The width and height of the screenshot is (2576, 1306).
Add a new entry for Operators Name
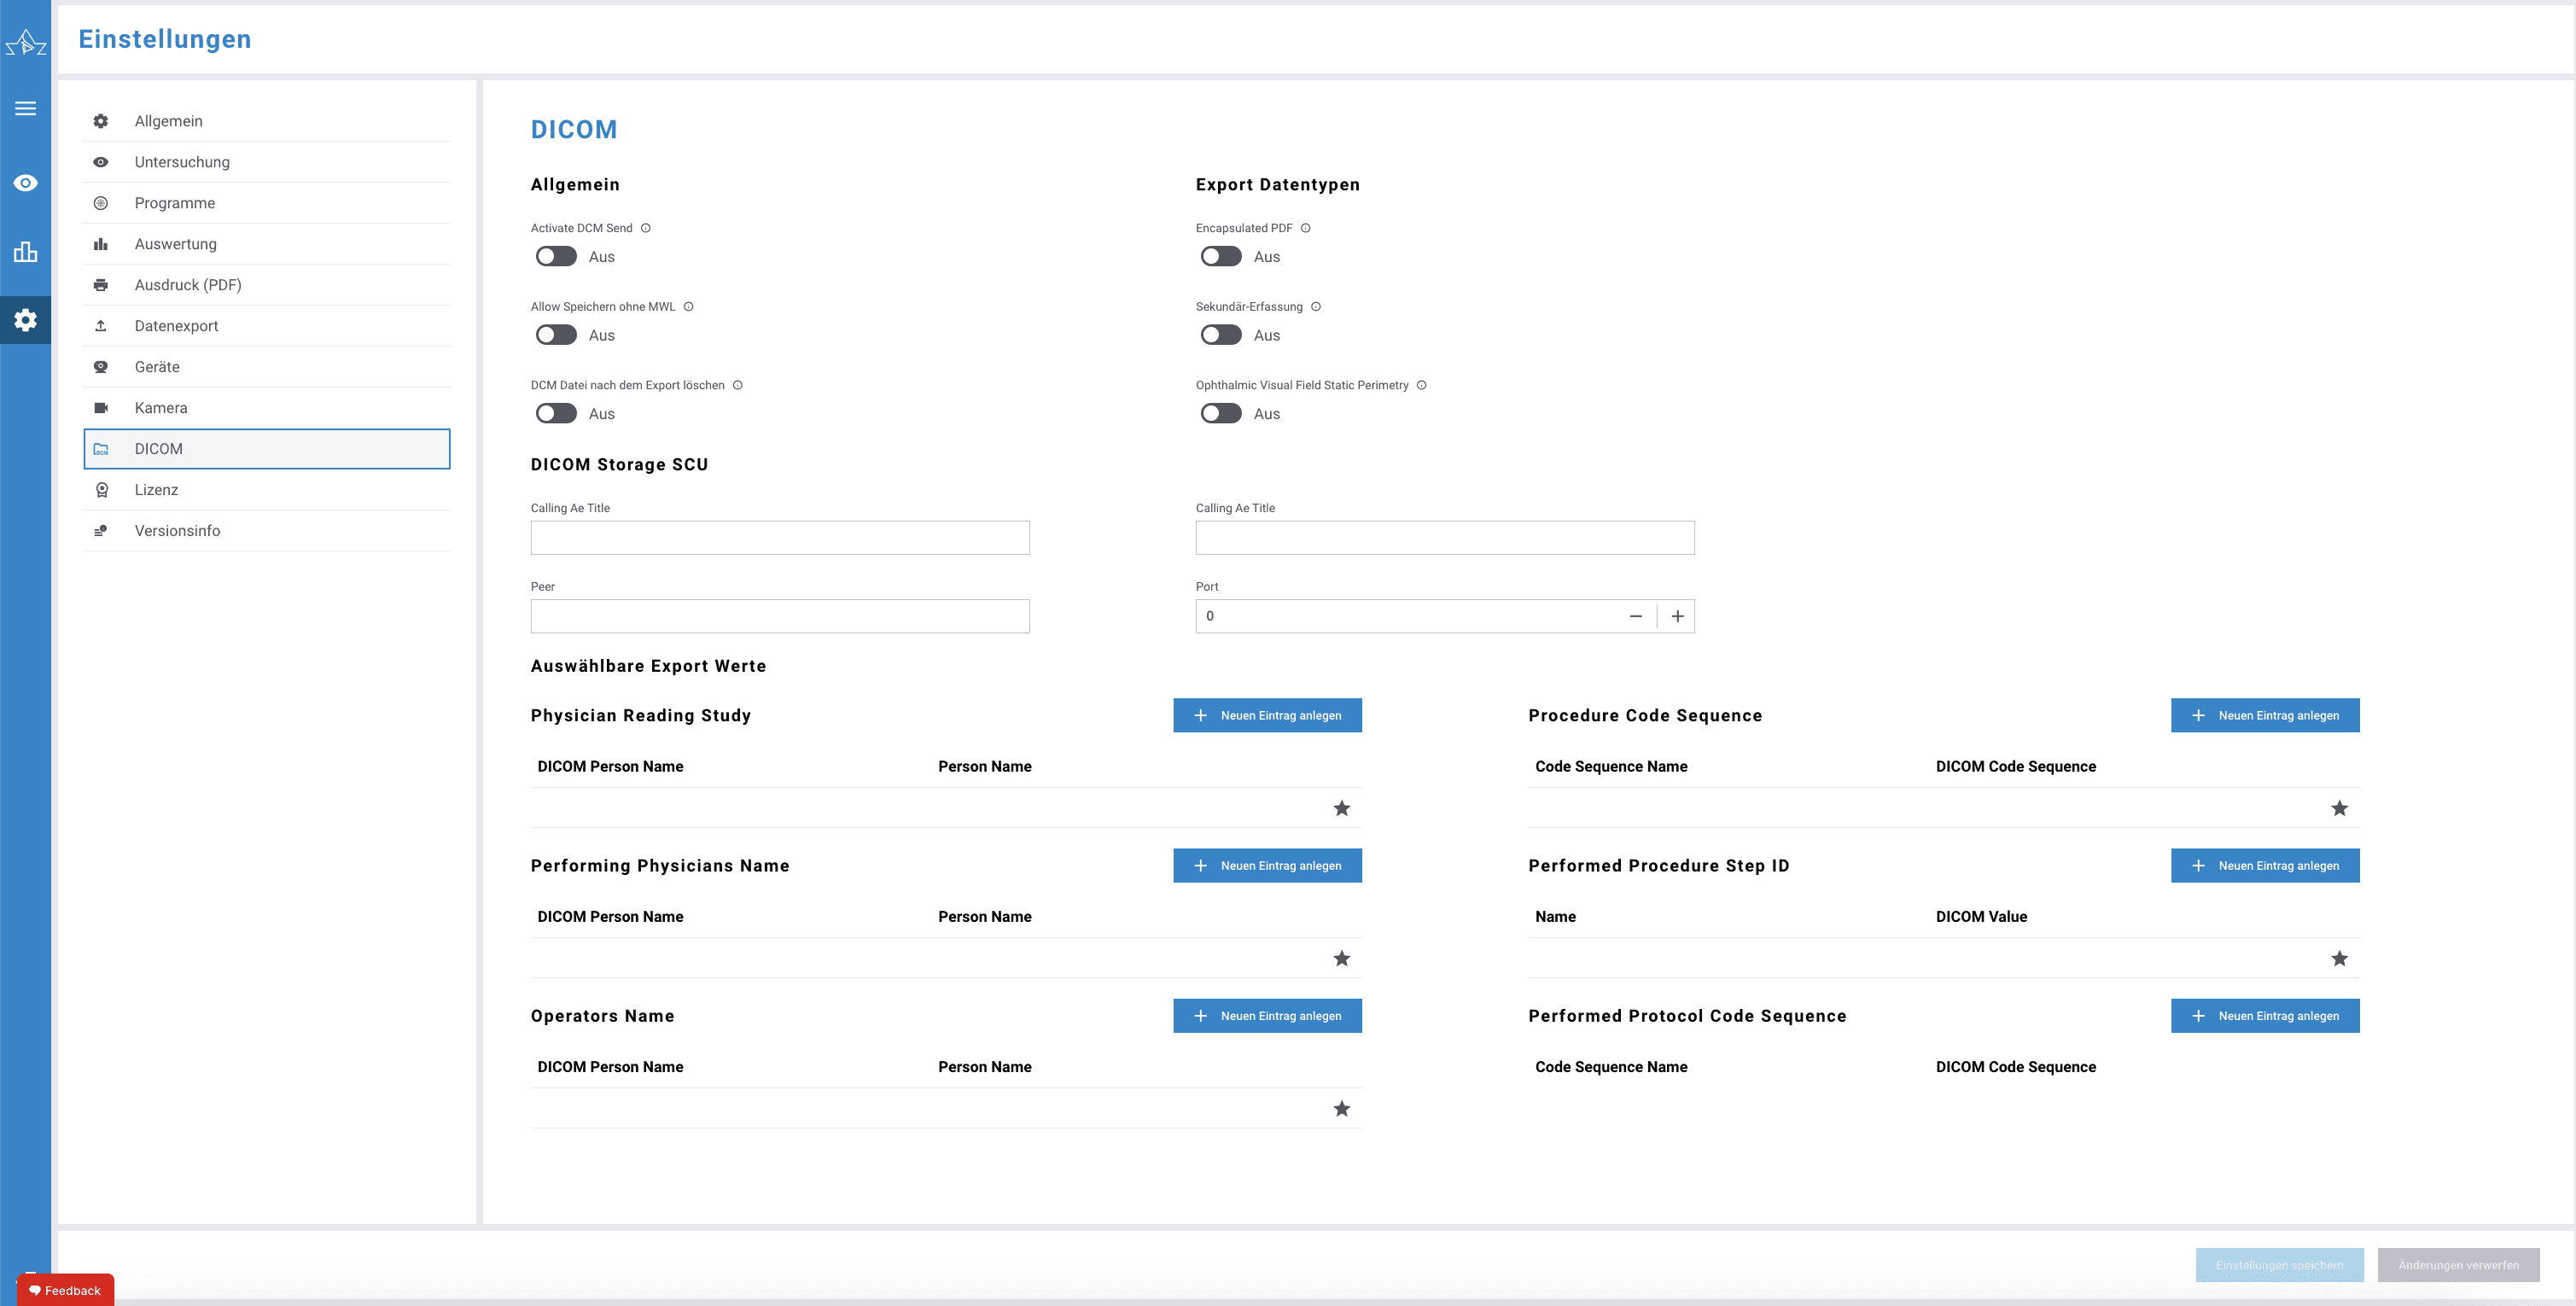pos(1267,1016)
